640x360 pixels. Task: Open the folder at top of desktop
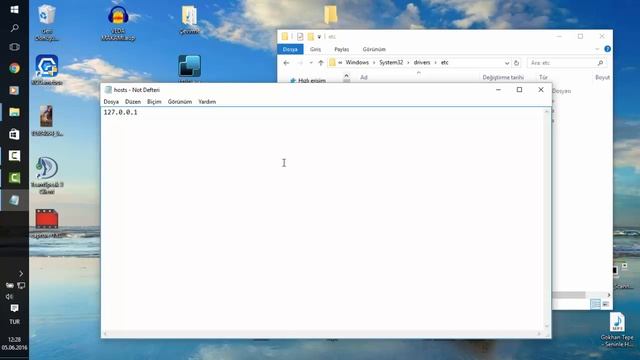coord(331,14)
